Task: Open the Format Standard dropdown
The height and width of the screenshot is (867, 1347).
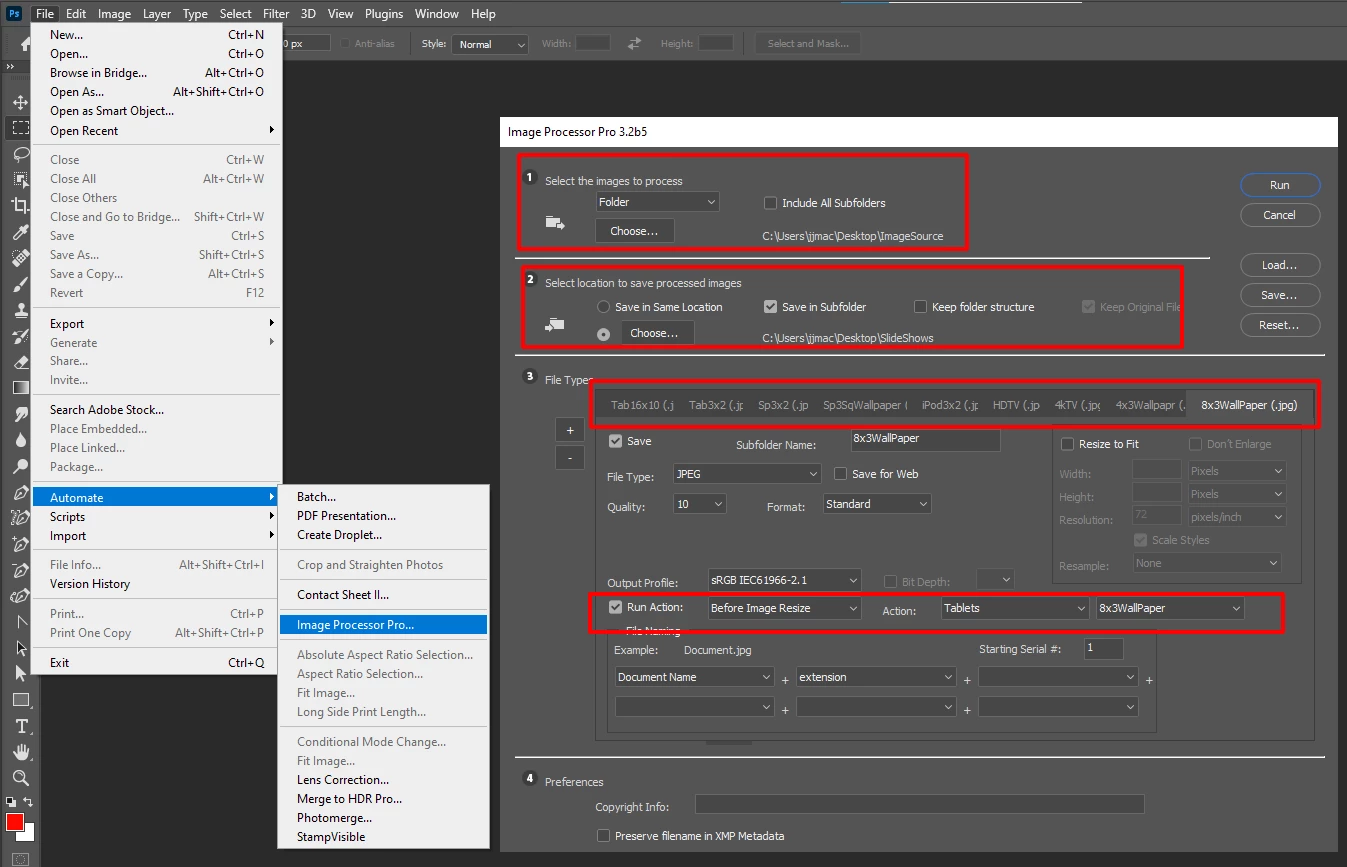Action: coord(877,504)
